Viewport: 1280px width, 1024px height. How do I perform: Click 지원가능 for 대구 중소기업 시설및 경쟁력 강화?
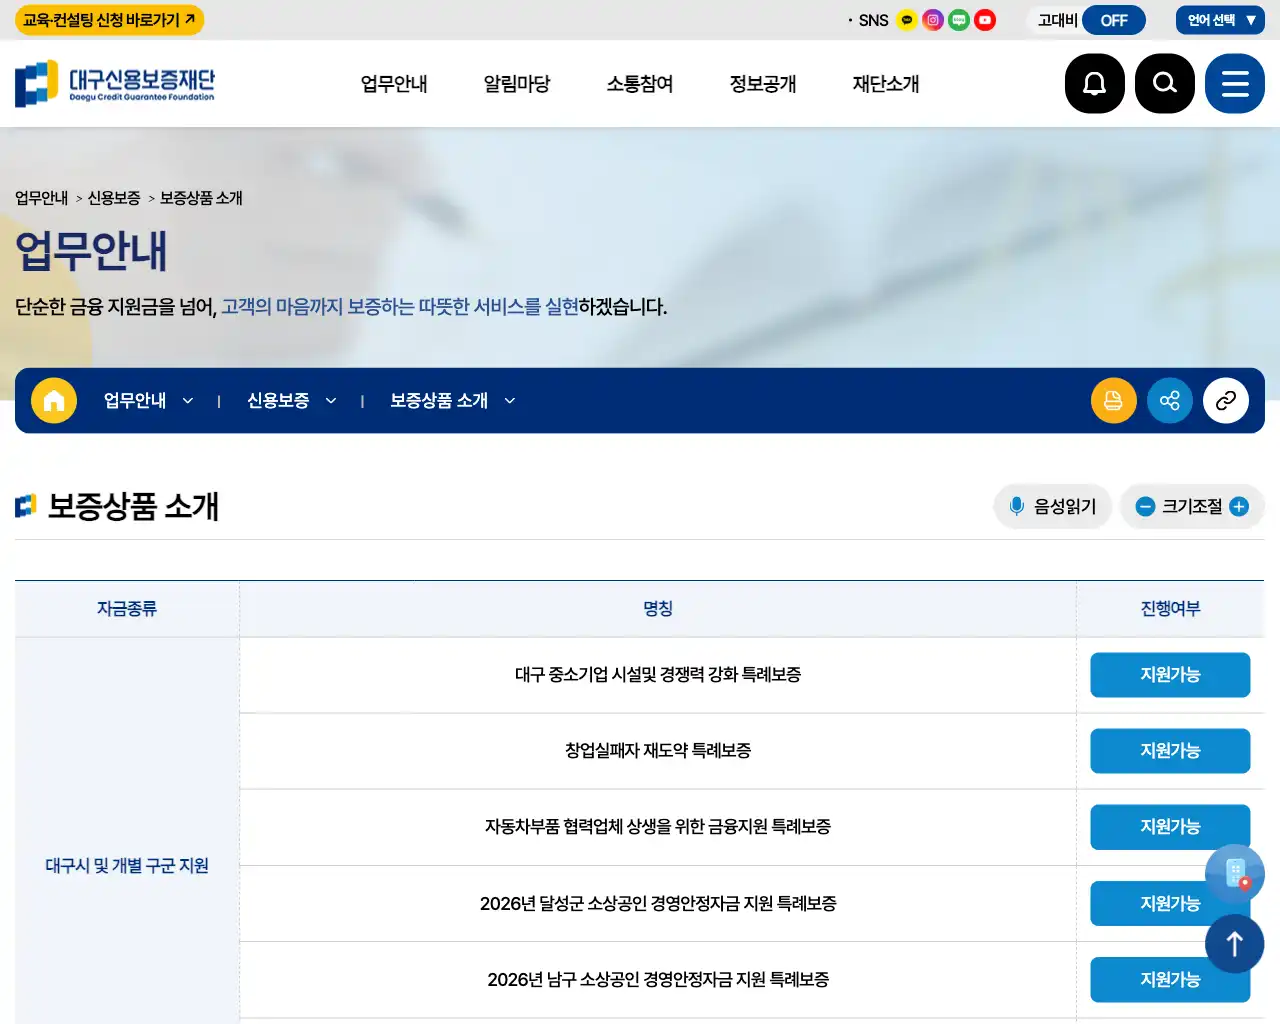(1170, 675)
